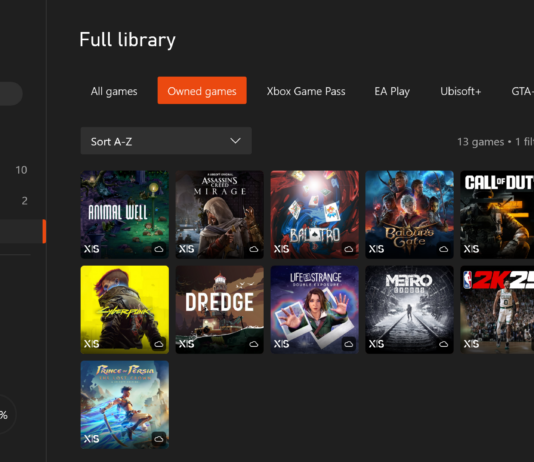Click the sidebar search field
534x462 pixels.
[x=10, y=94]
